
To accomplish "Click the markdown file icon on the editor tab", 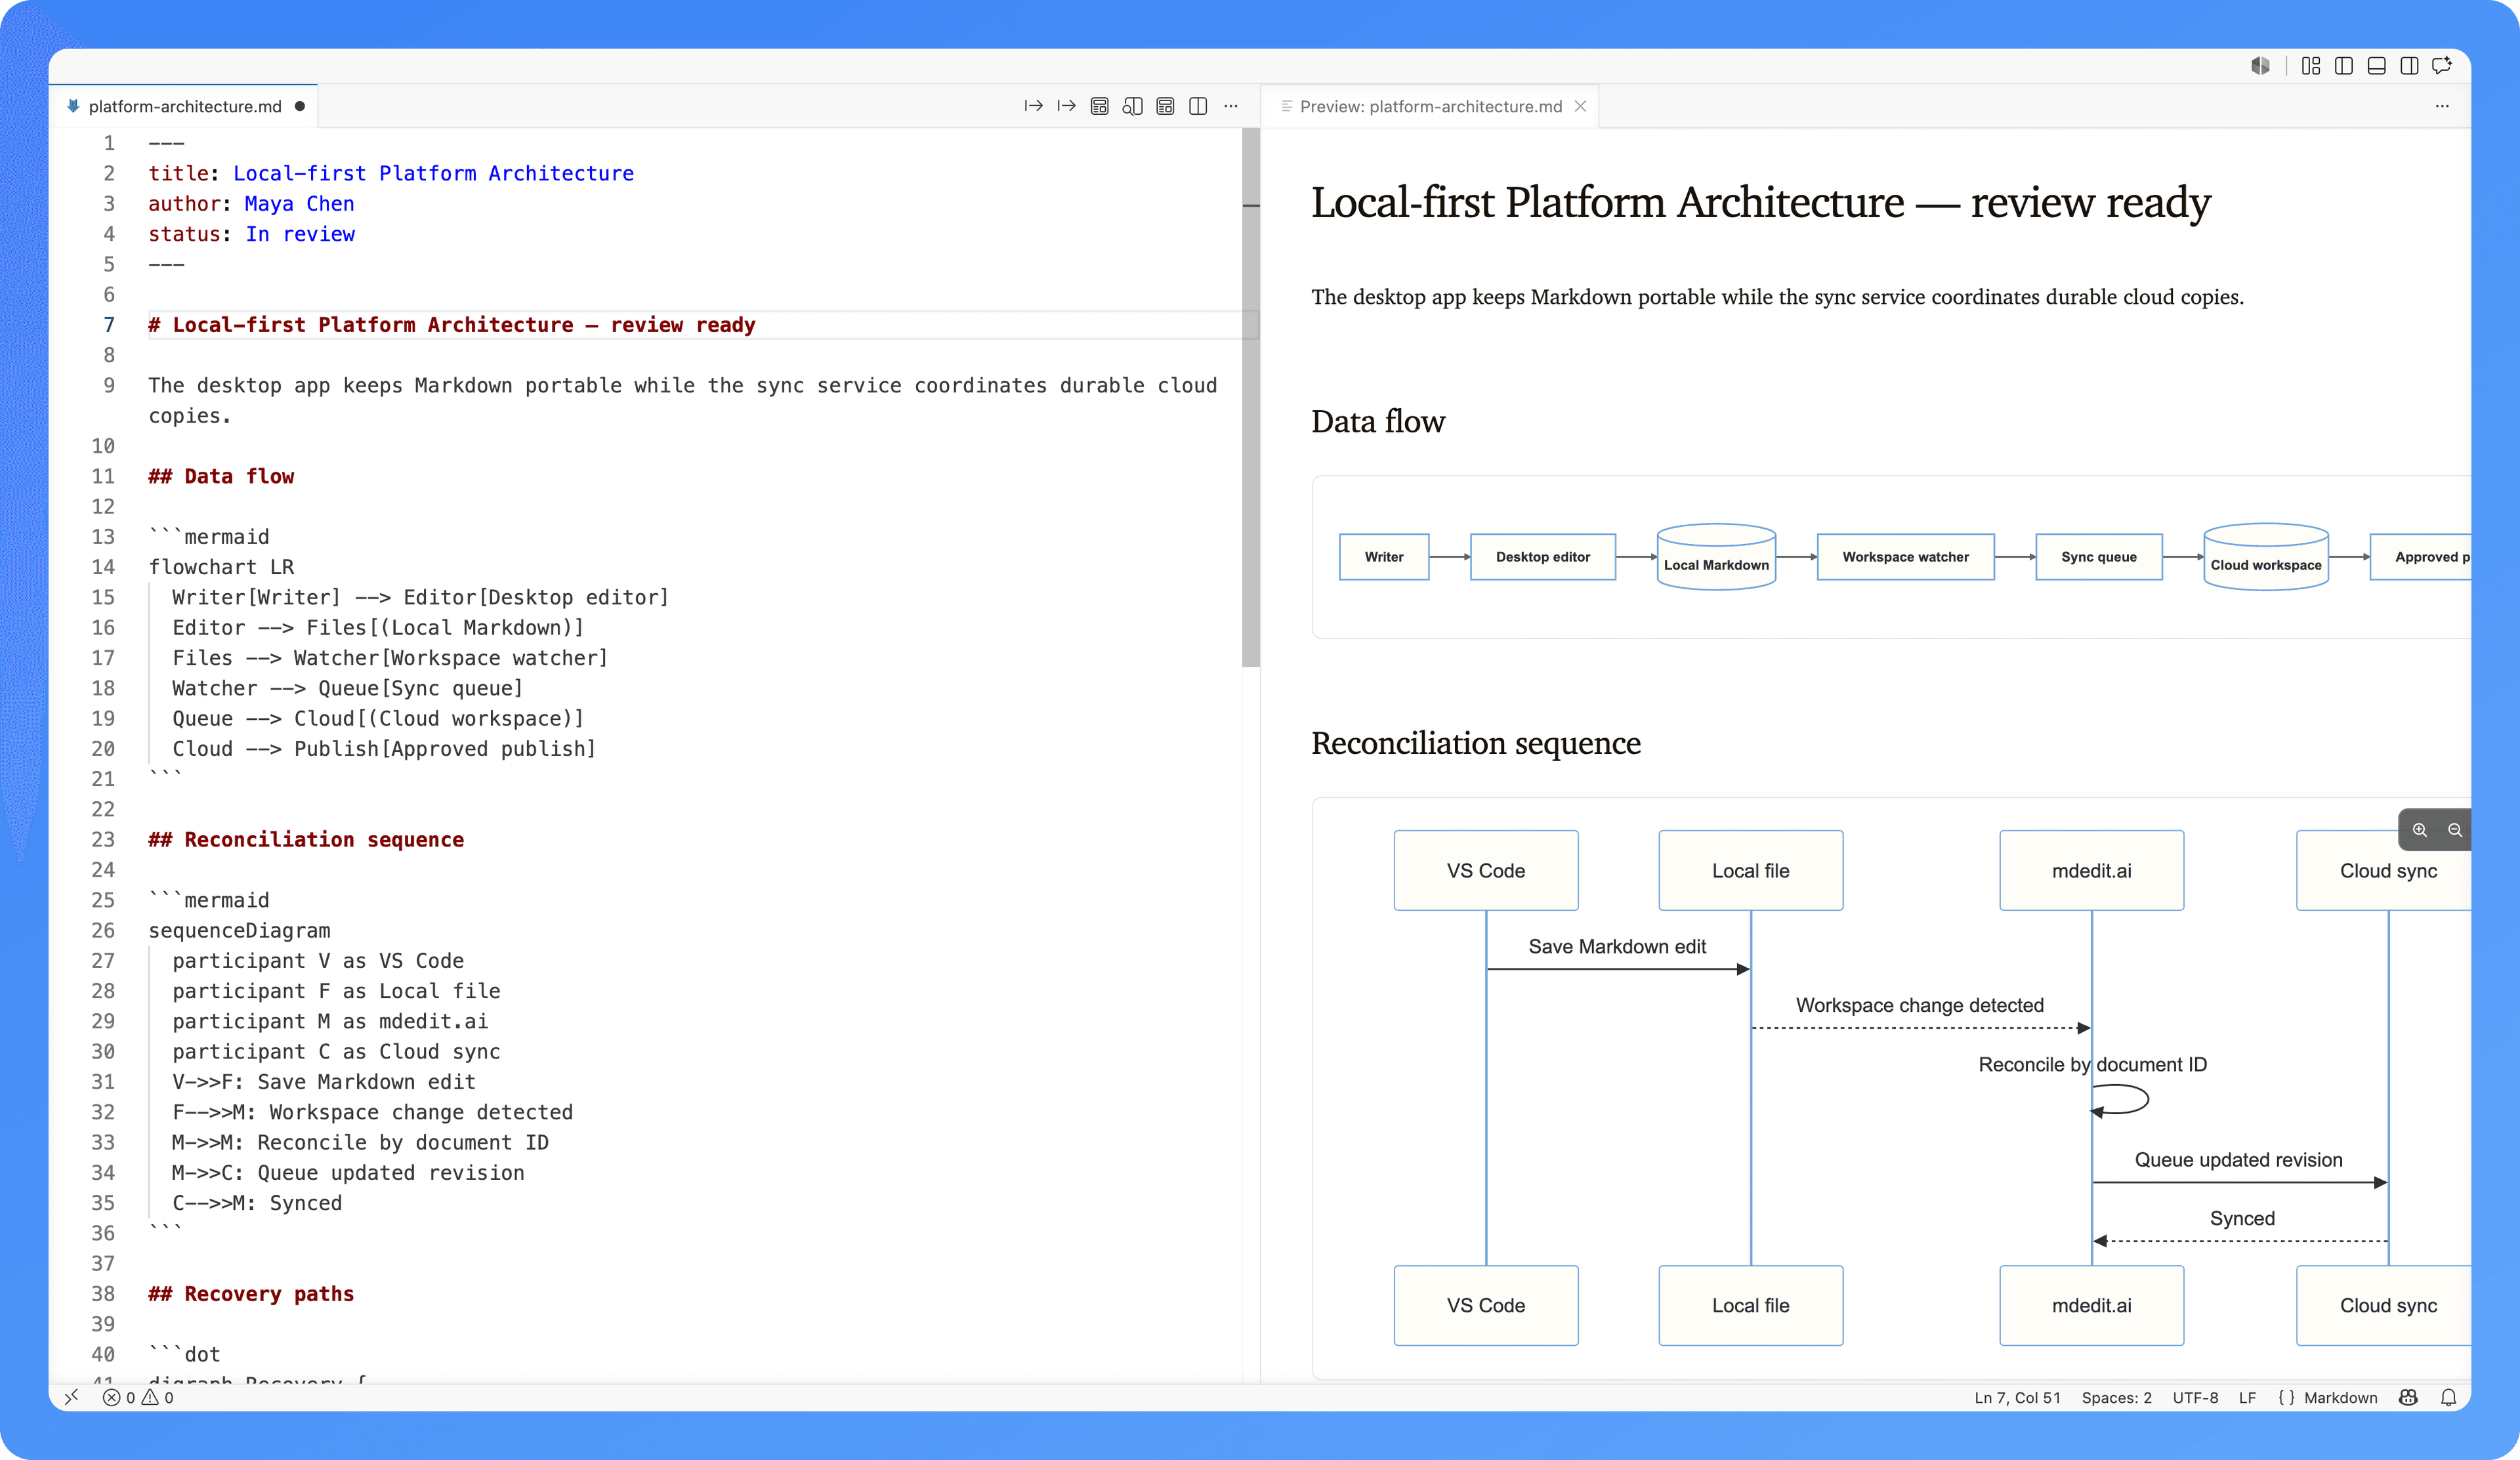I will (x=73, y=106).
